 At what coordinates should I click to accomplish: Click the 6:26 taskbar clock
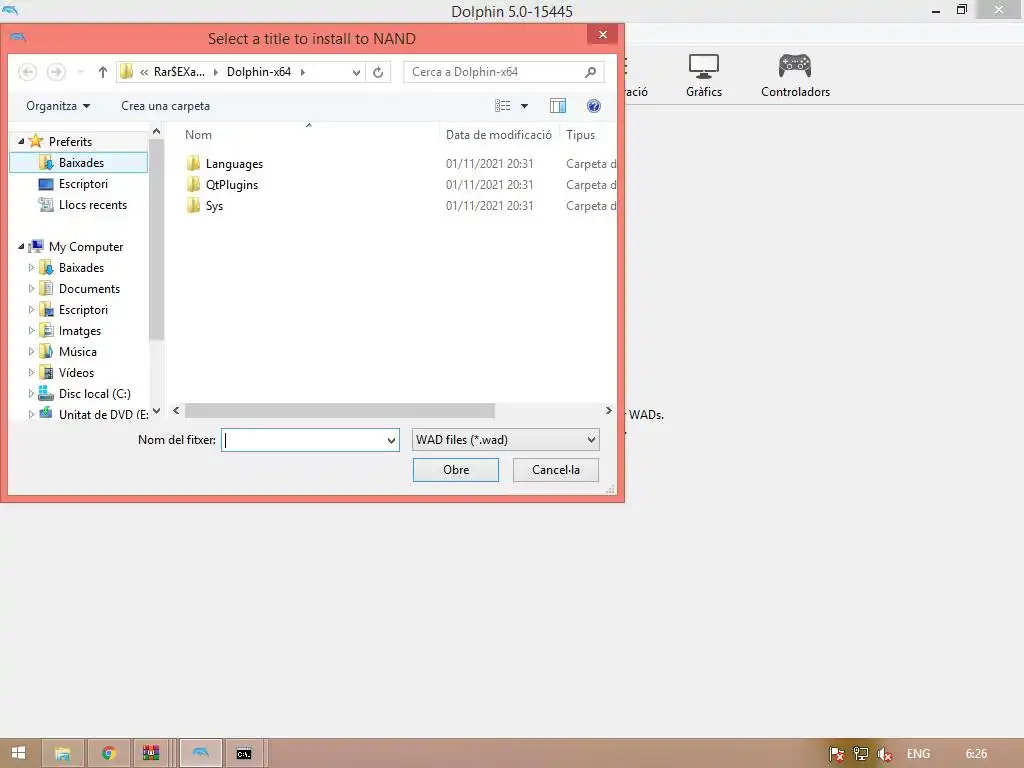pos(976,754)
